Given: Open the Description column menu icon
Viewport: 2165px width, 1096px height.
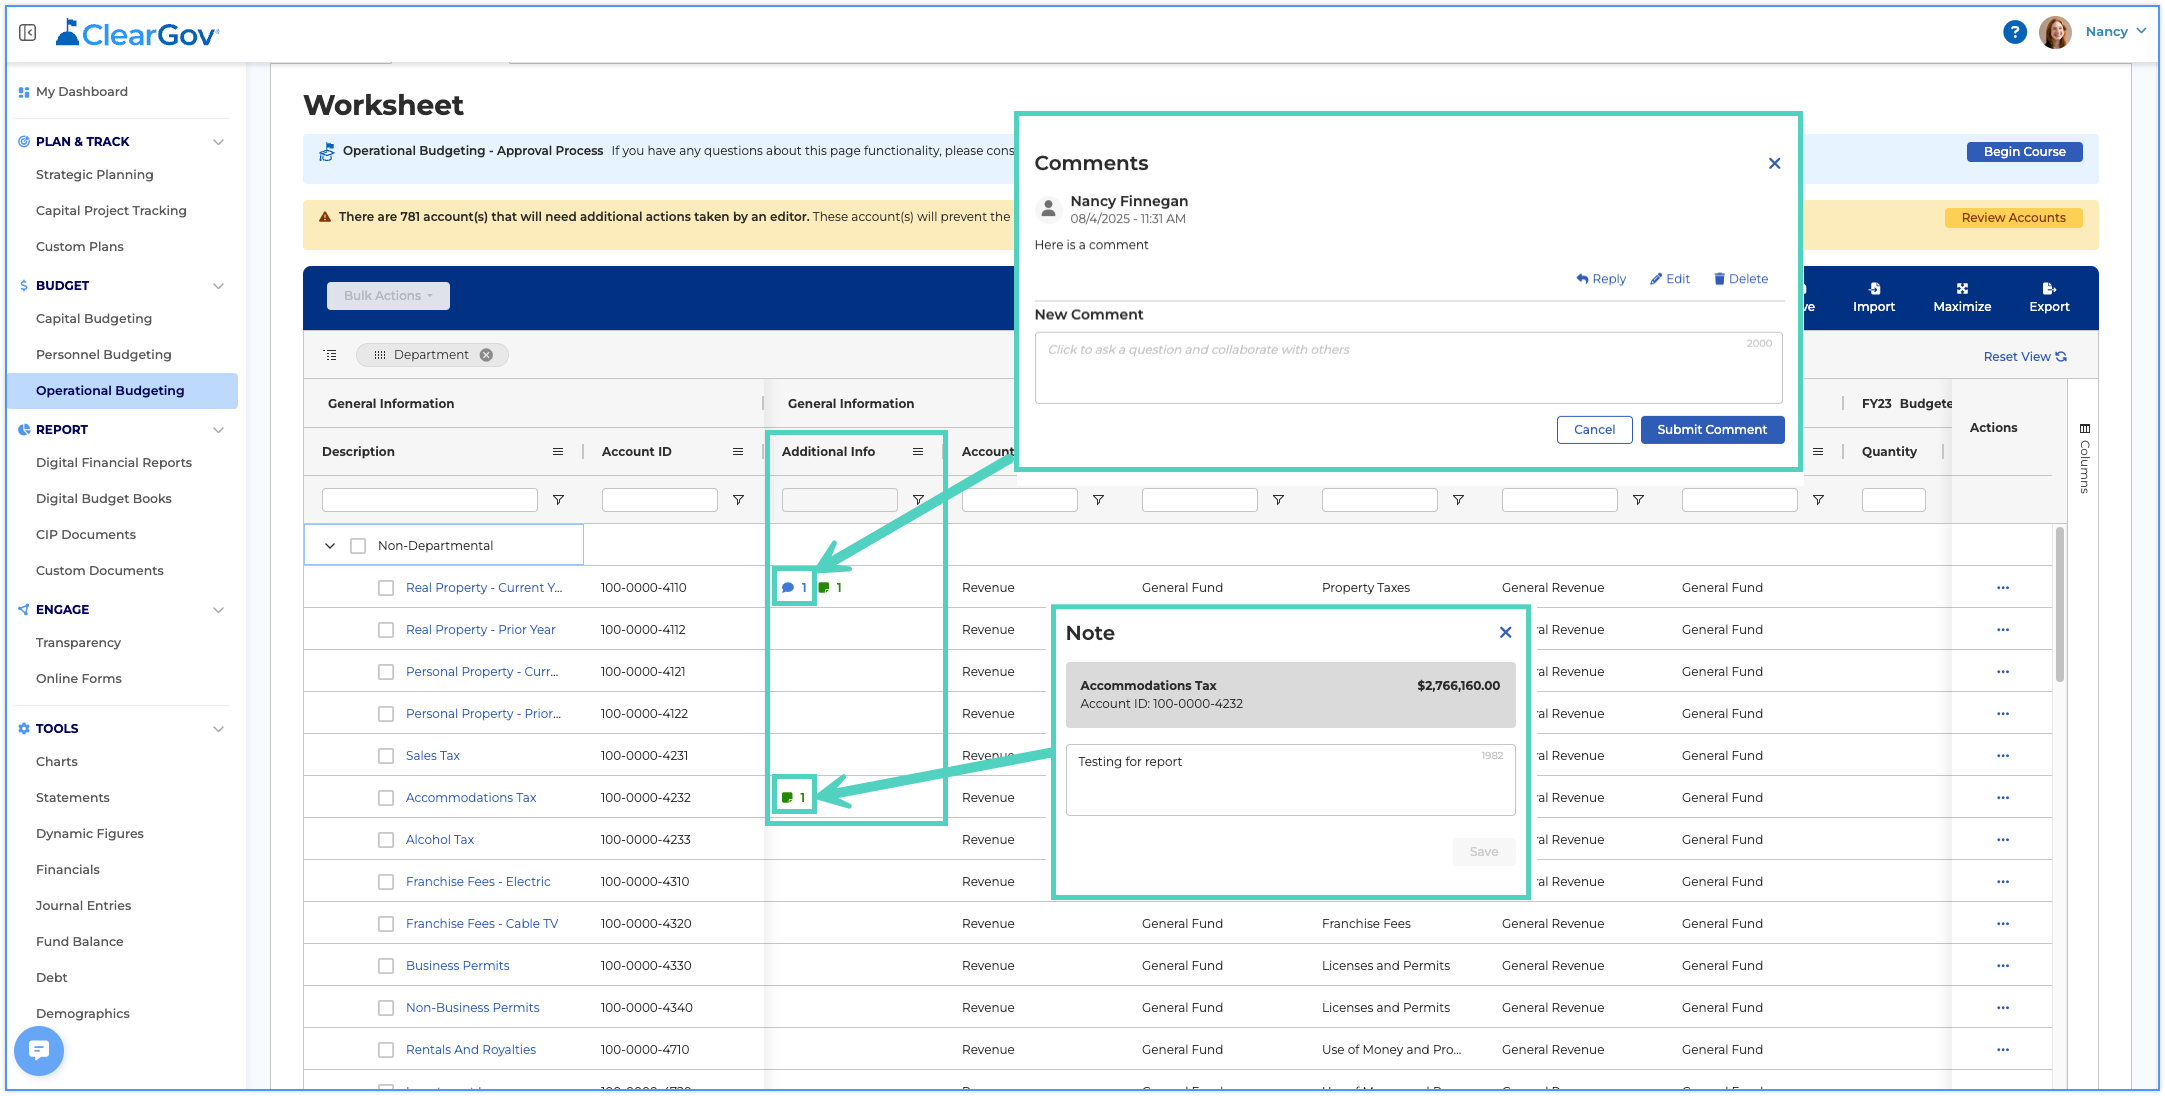Looking at the screenshot, I should [x=558, y=452].
